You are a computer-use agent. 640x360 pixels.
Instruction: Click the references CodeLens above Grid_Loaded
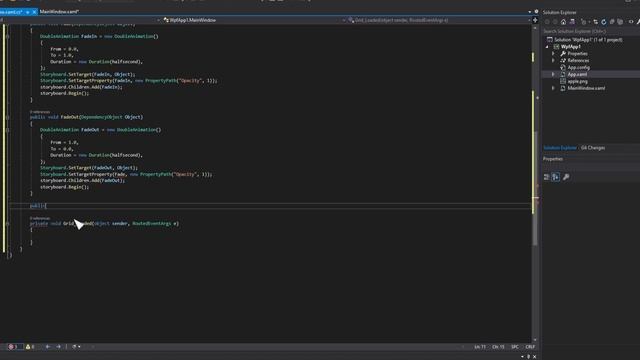coord(40,218)
